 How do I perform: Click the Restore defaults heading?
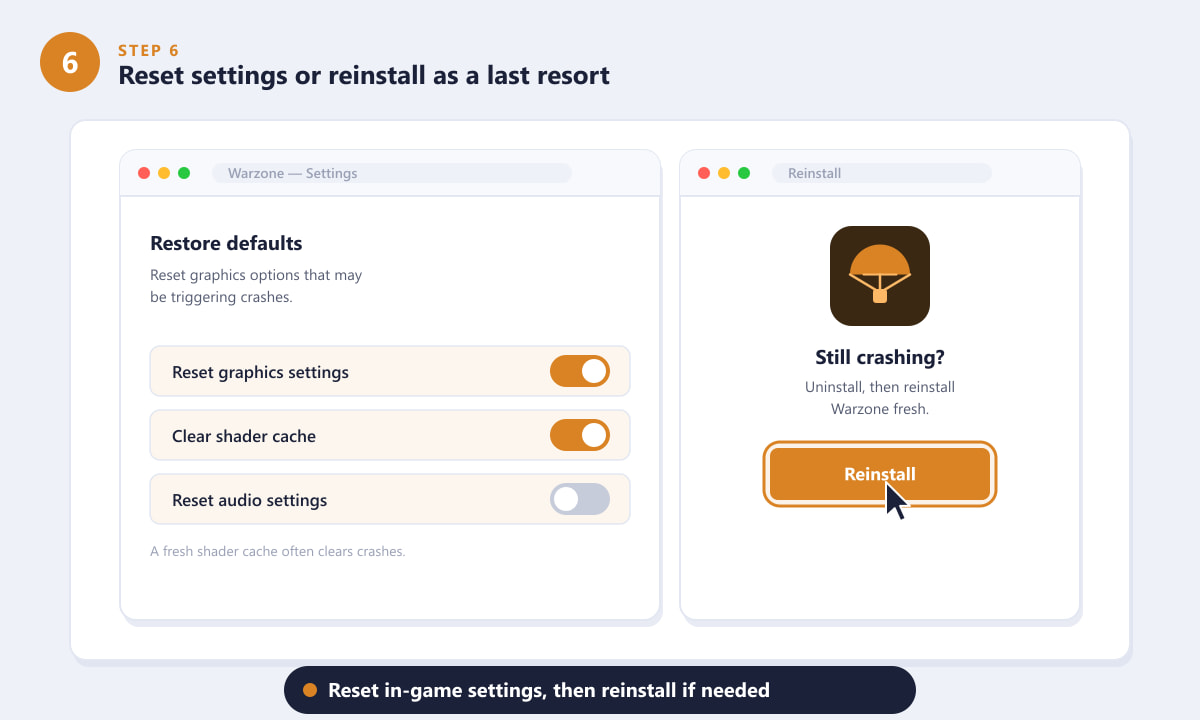[226, 243]
